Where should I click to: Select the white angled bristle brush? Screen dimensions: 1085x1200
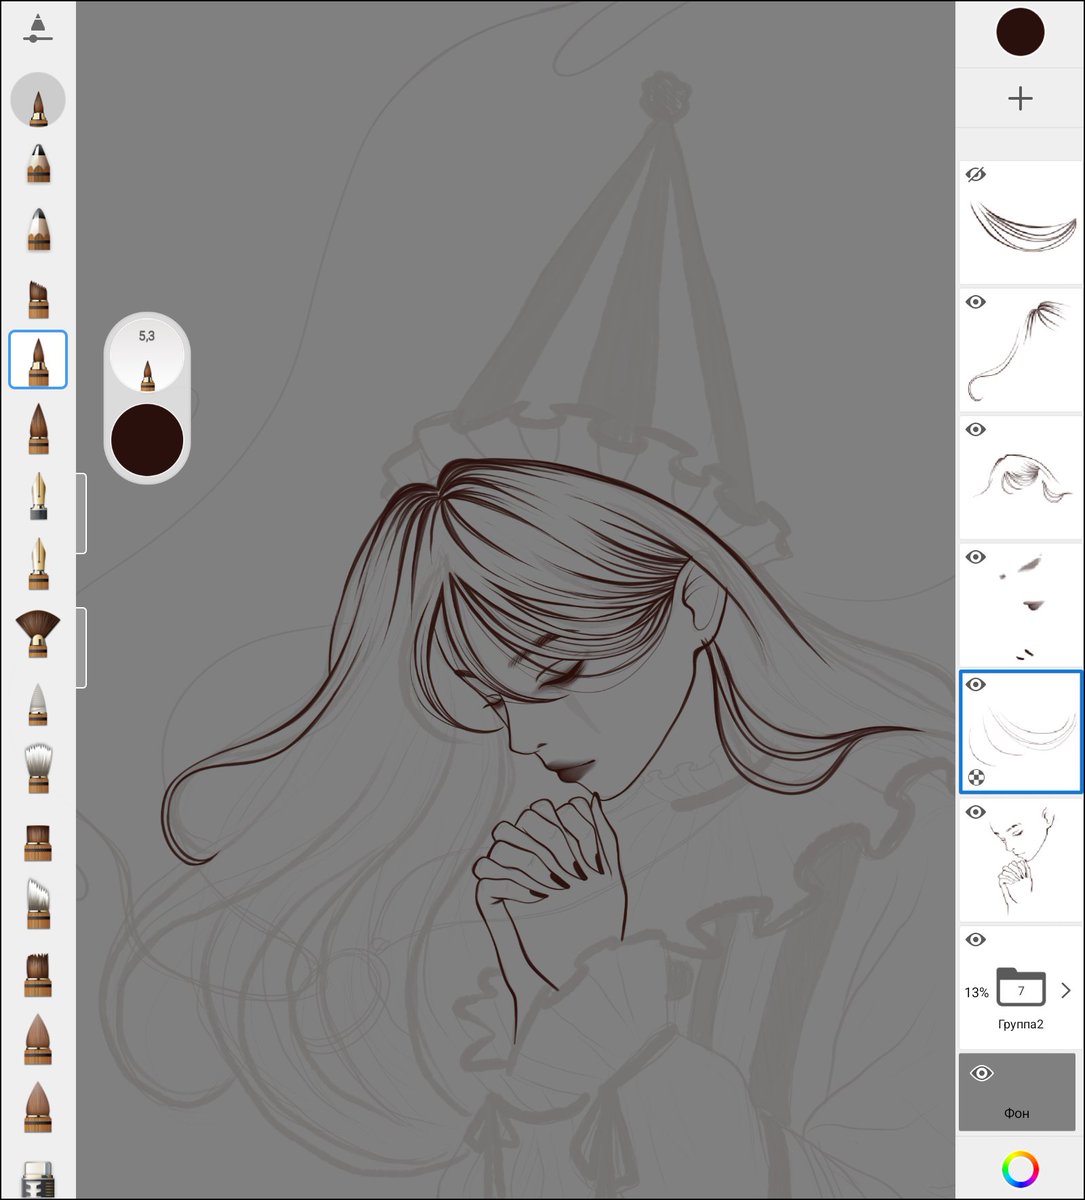(x=38, y=904)
